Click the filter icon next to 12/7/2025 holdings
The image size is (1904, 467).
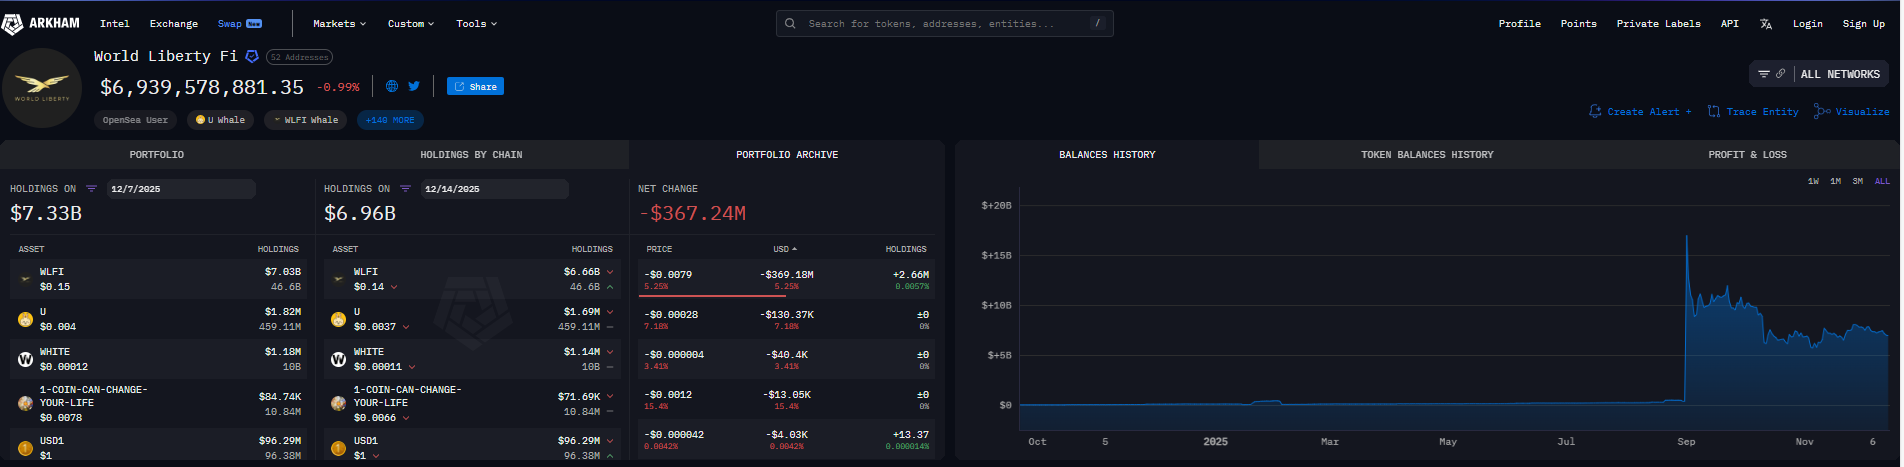coord(91,189)
